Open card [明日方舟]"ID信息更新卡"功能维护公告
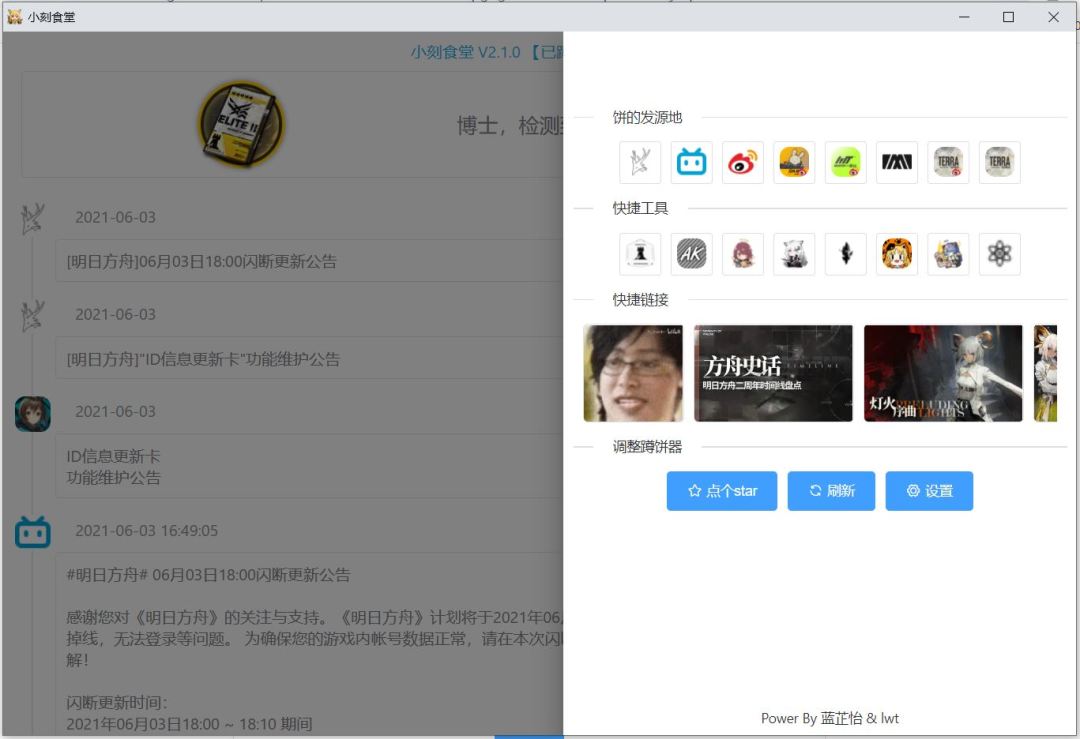Viewport: 1080px width, 739px height. point(309,359)
